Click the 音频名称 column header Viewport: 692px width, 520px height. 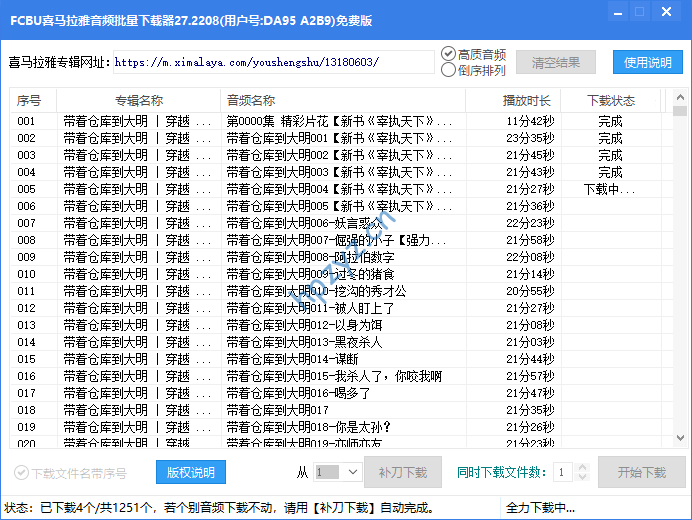[x=250, y=101]
